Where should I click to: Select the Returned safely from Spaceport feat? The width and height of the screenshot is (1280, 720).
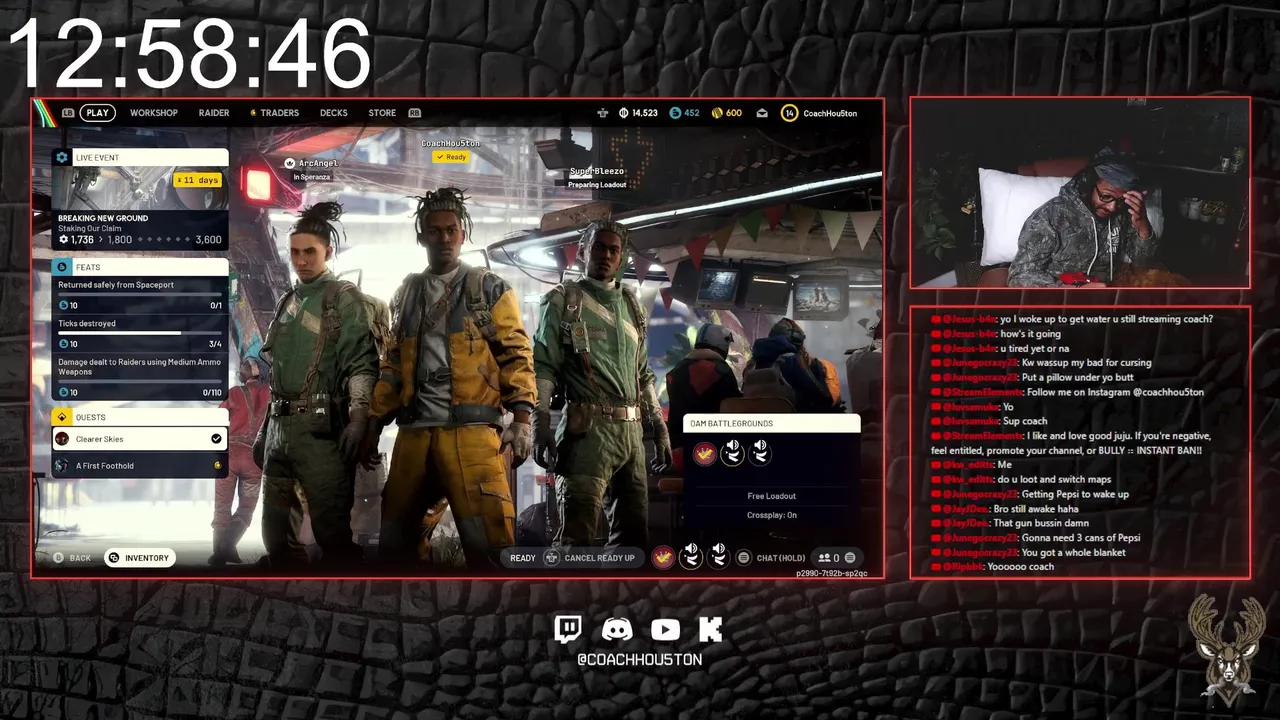(x=140, y=294)
